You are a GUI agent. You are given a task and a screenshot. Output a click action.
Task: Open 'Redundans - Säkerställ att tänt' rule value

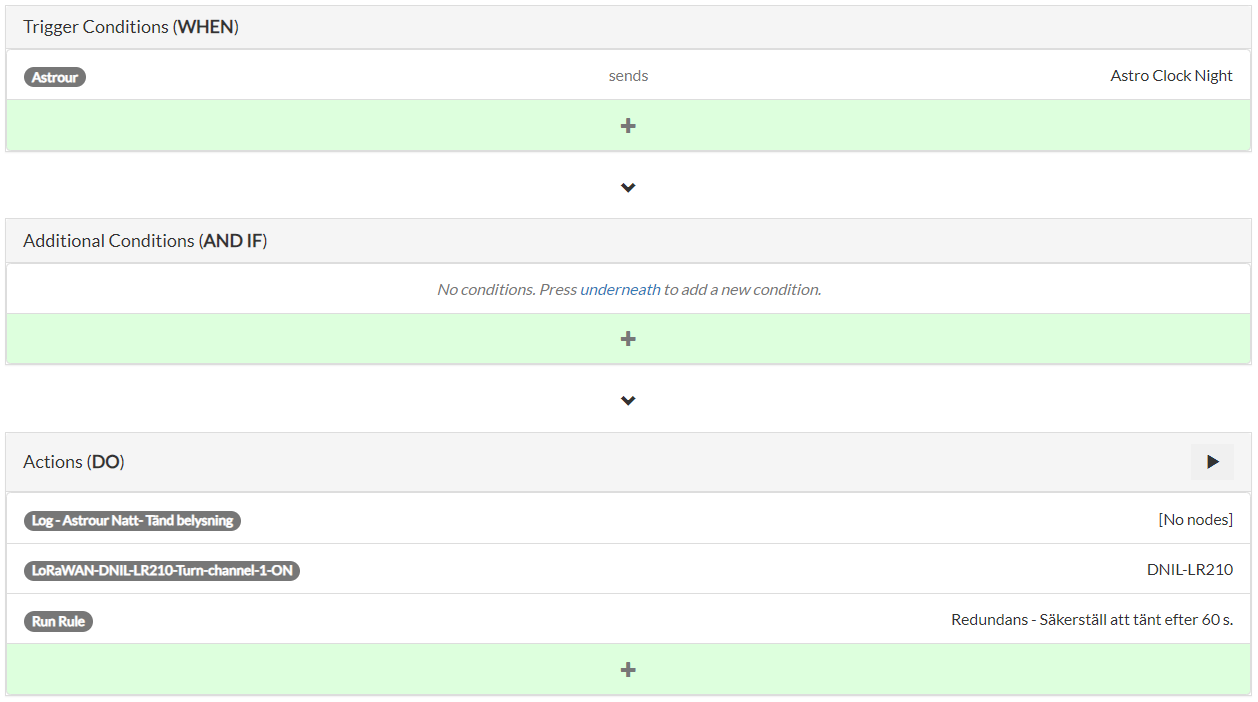point(1091,620)
